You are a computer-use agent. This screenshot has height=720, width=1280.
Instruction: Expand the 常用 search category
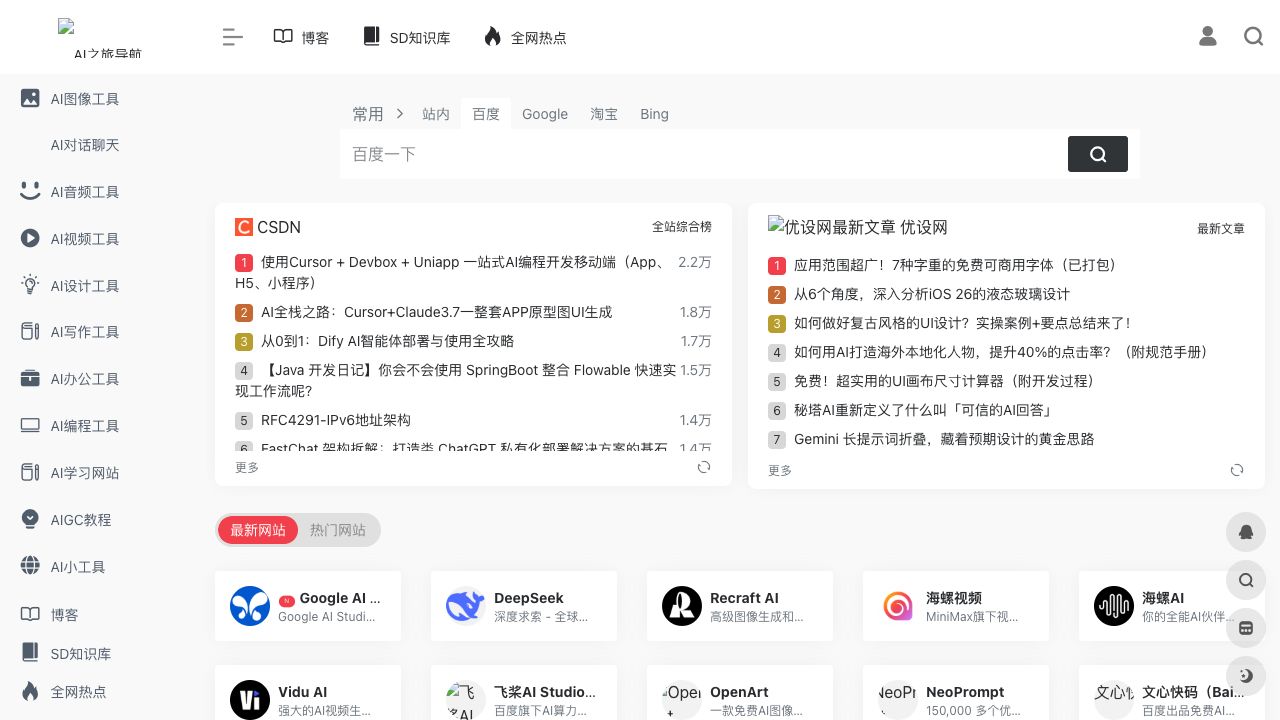pos(368,114)
